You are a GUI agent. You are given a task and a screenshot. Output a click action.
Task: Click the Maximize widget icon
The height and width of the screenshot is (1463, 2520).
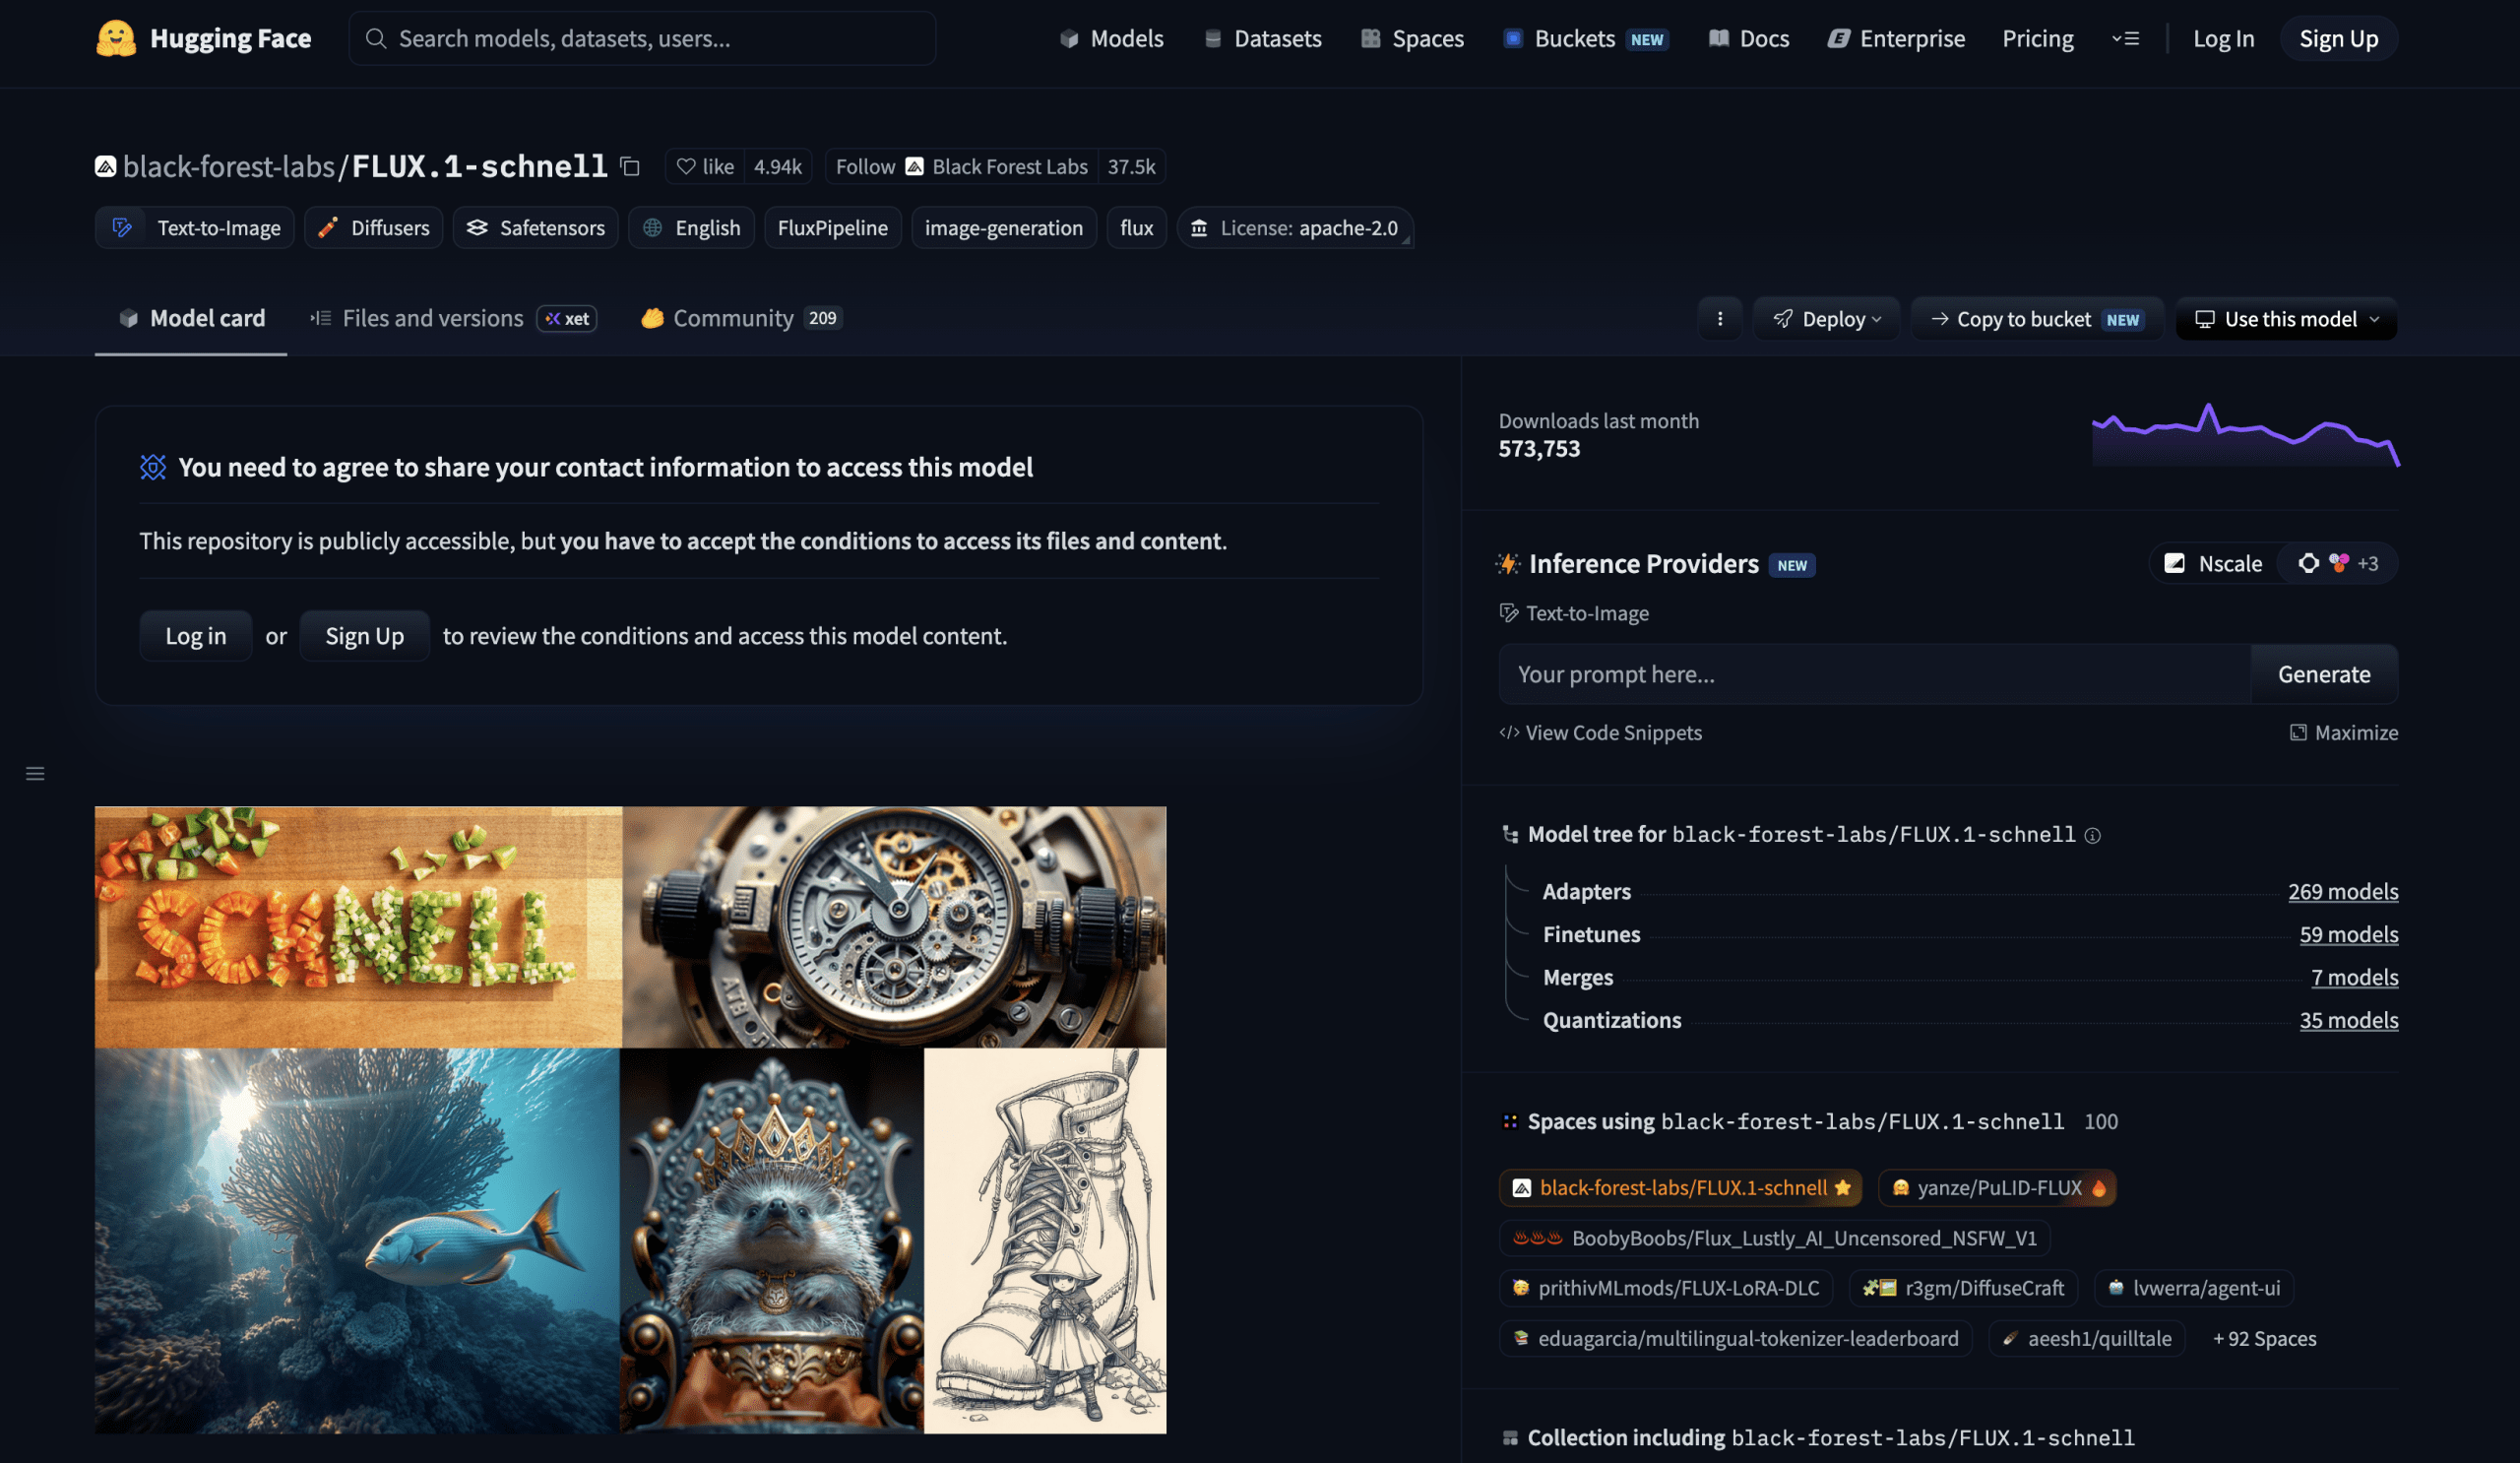2298,732
